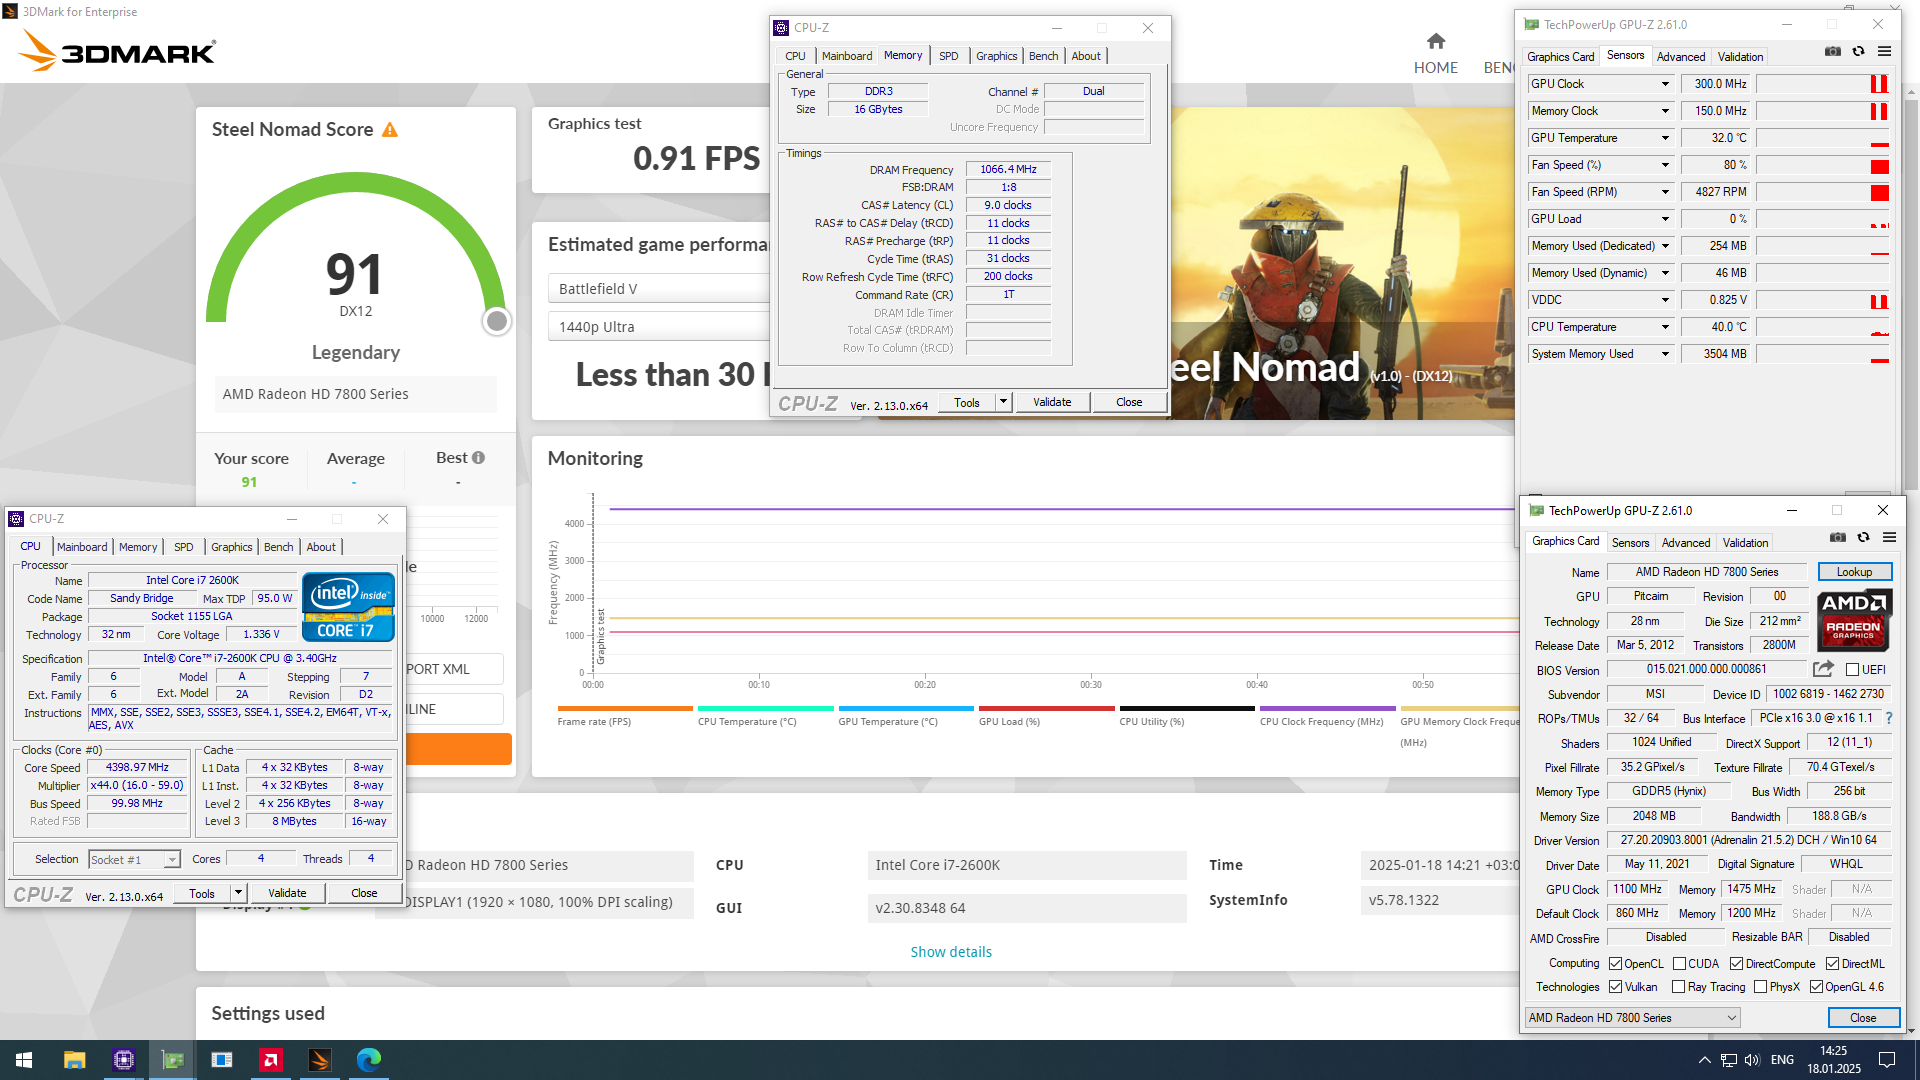
Task: Click the Best score info icon
Action: pos(478,457)
